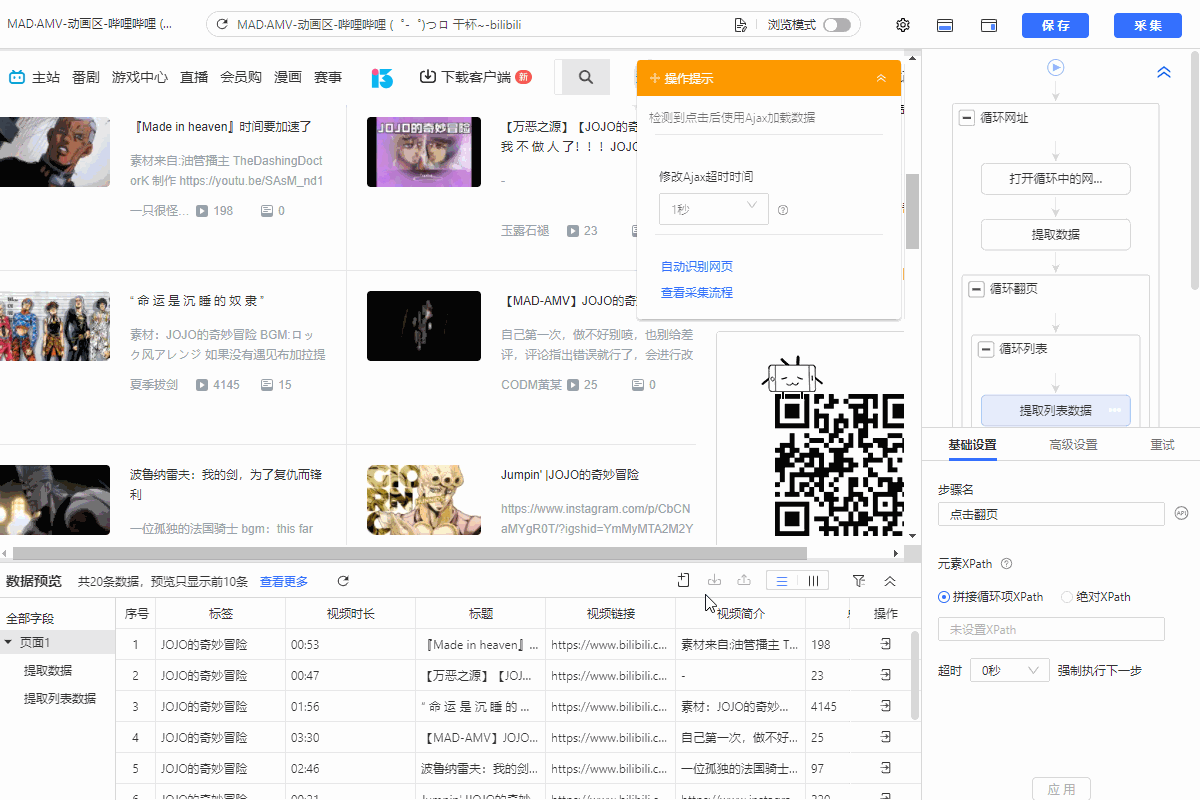Select the 打开循环中的网... step
The image size is (1200, 800).
[1056, 180]
